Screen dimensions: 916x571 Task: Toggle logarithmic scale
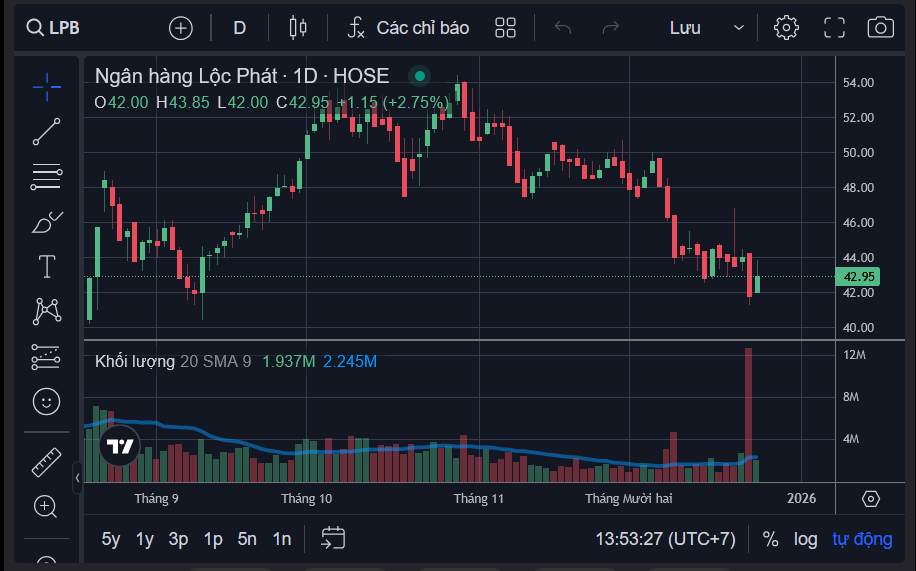click(x=806, y=539)
